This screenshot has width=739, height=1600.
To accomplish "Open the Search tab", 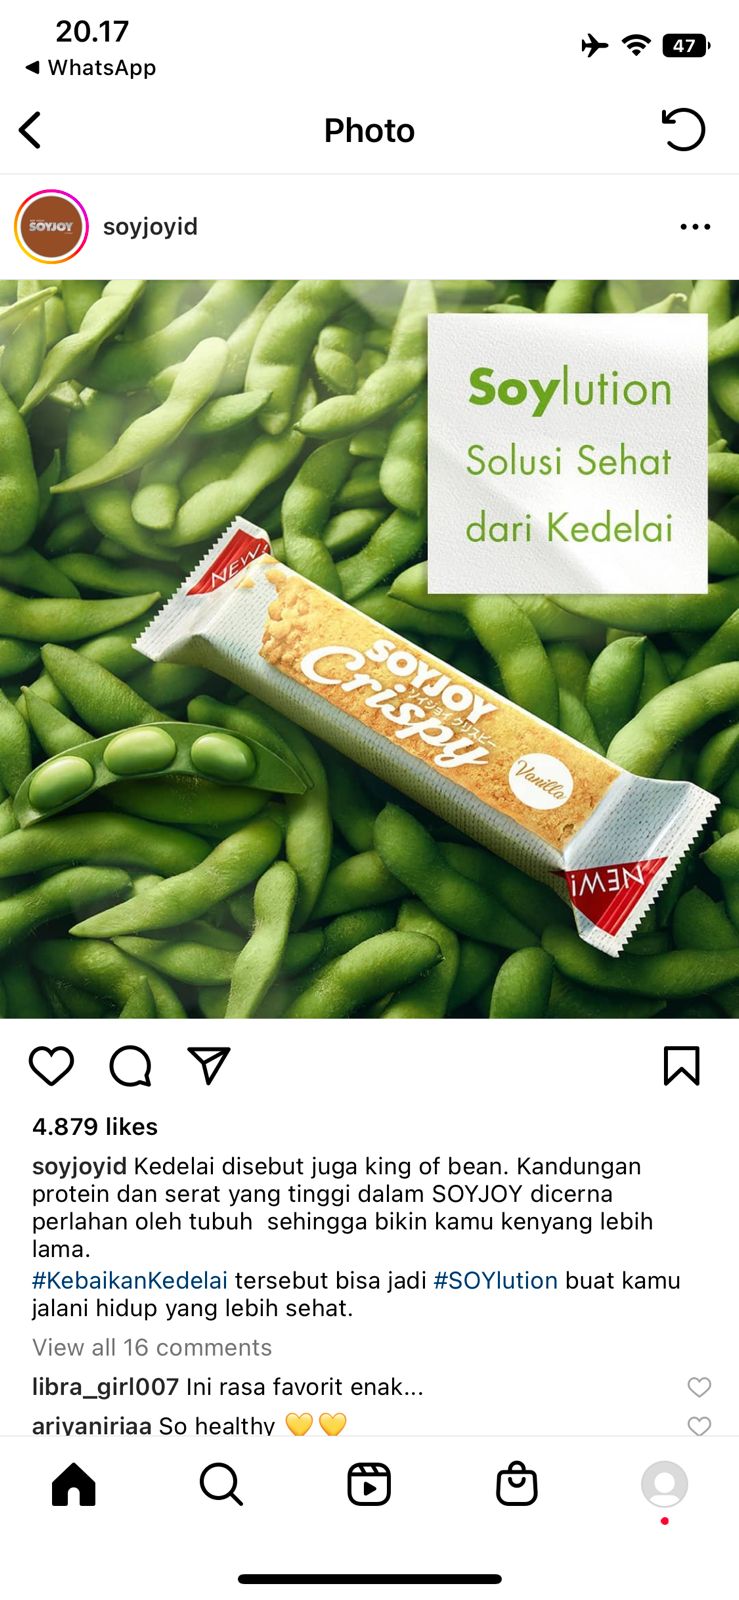I will coord(221,1484).
